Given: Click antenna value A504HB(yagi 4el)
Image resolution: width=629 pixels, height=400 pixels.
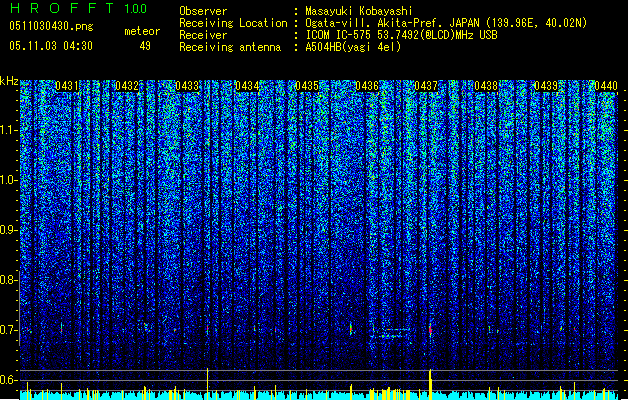Looking at the screenshot, I should pyautogui.click(x=353, y=47).
